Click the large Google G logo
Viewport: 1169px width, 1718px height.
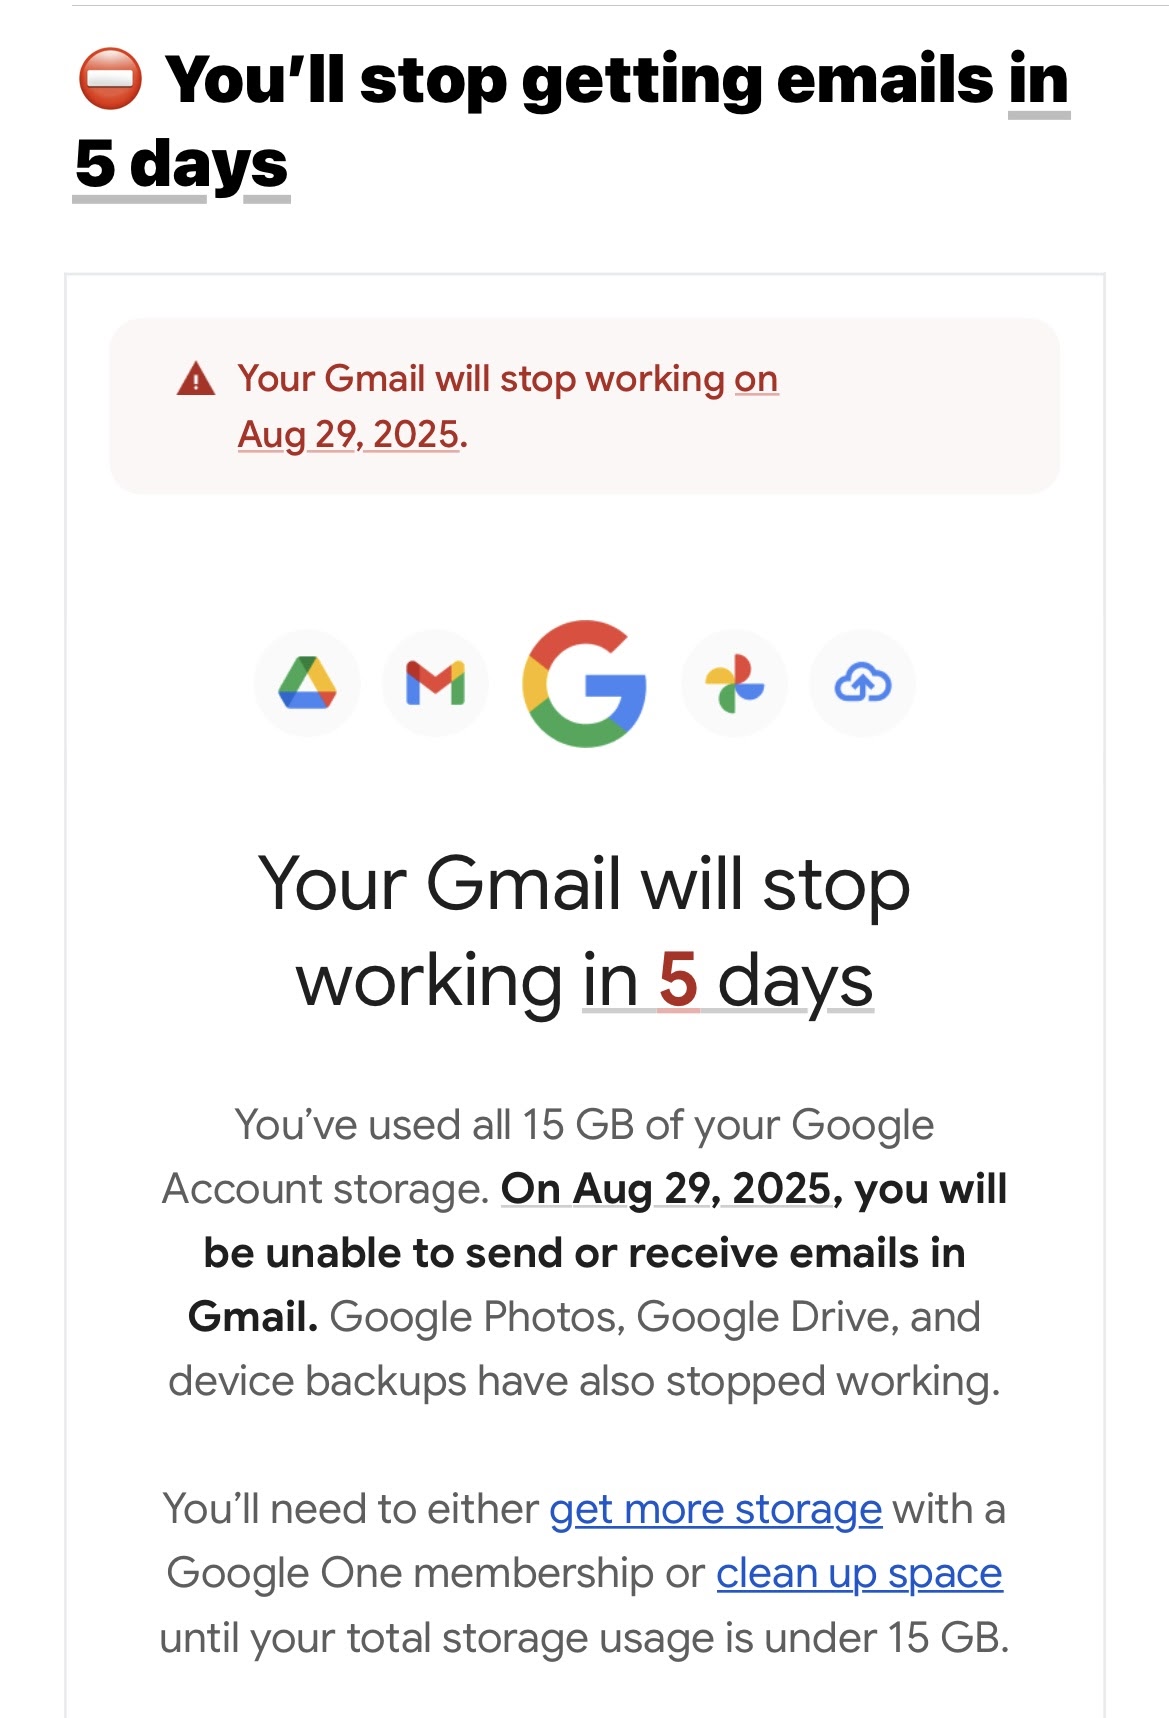(x=584, y=684)
